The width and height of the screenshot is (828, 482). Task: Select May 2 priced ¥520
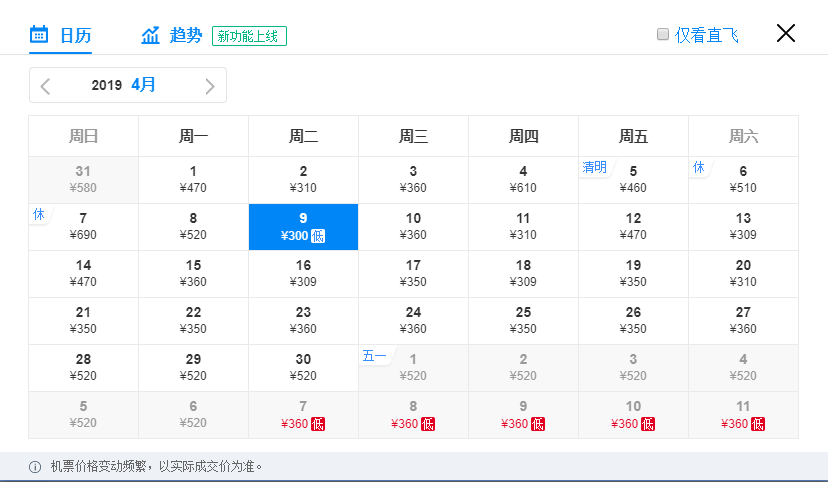click(x=523, y=368)
